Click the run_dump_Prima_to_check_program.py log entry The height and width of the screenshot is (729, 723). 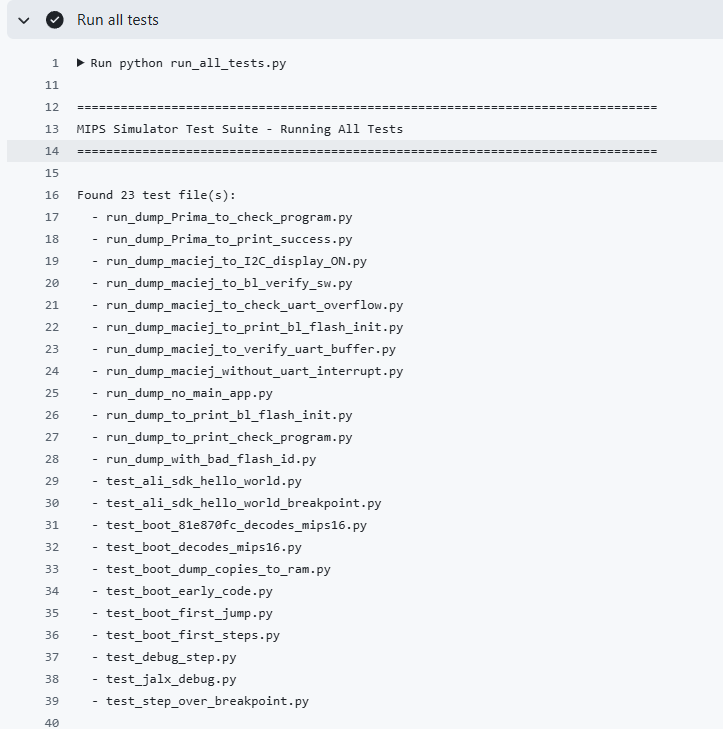(x=228, y=217)
